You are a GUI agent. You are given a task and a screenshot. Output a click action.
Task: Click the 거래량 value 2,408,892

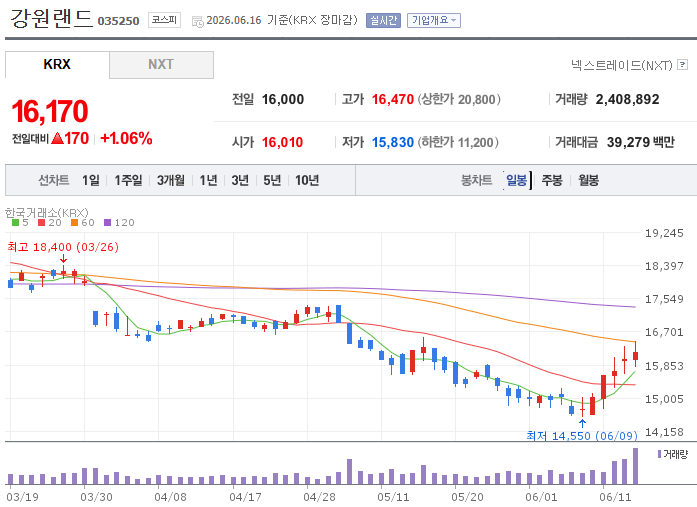point(627,99)
